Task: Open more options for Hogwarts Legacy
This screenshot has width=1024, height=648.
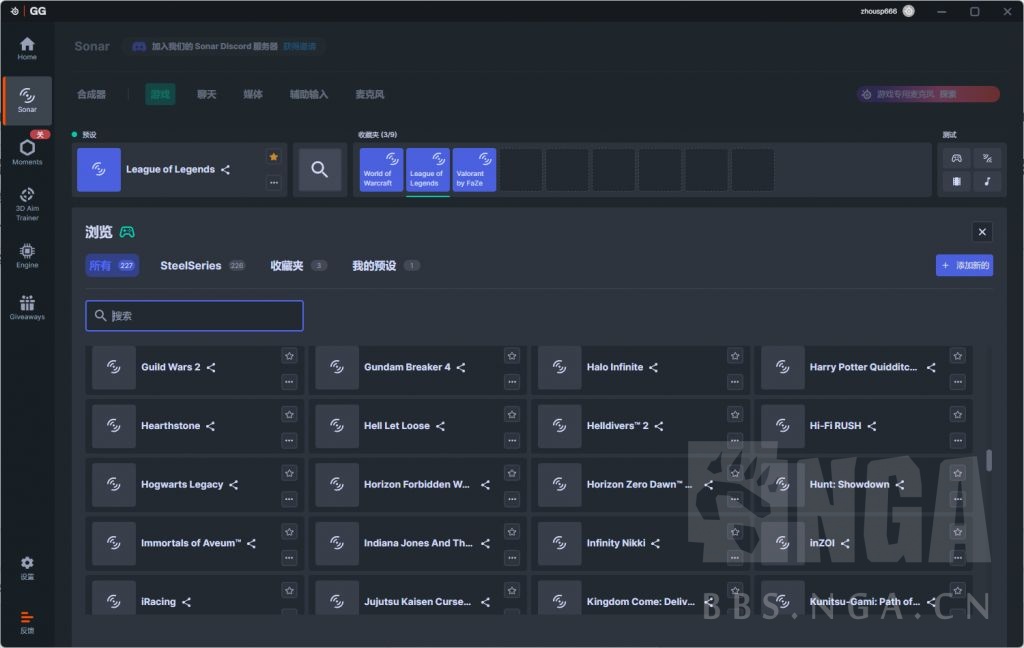Action: (x=289, y=499)
